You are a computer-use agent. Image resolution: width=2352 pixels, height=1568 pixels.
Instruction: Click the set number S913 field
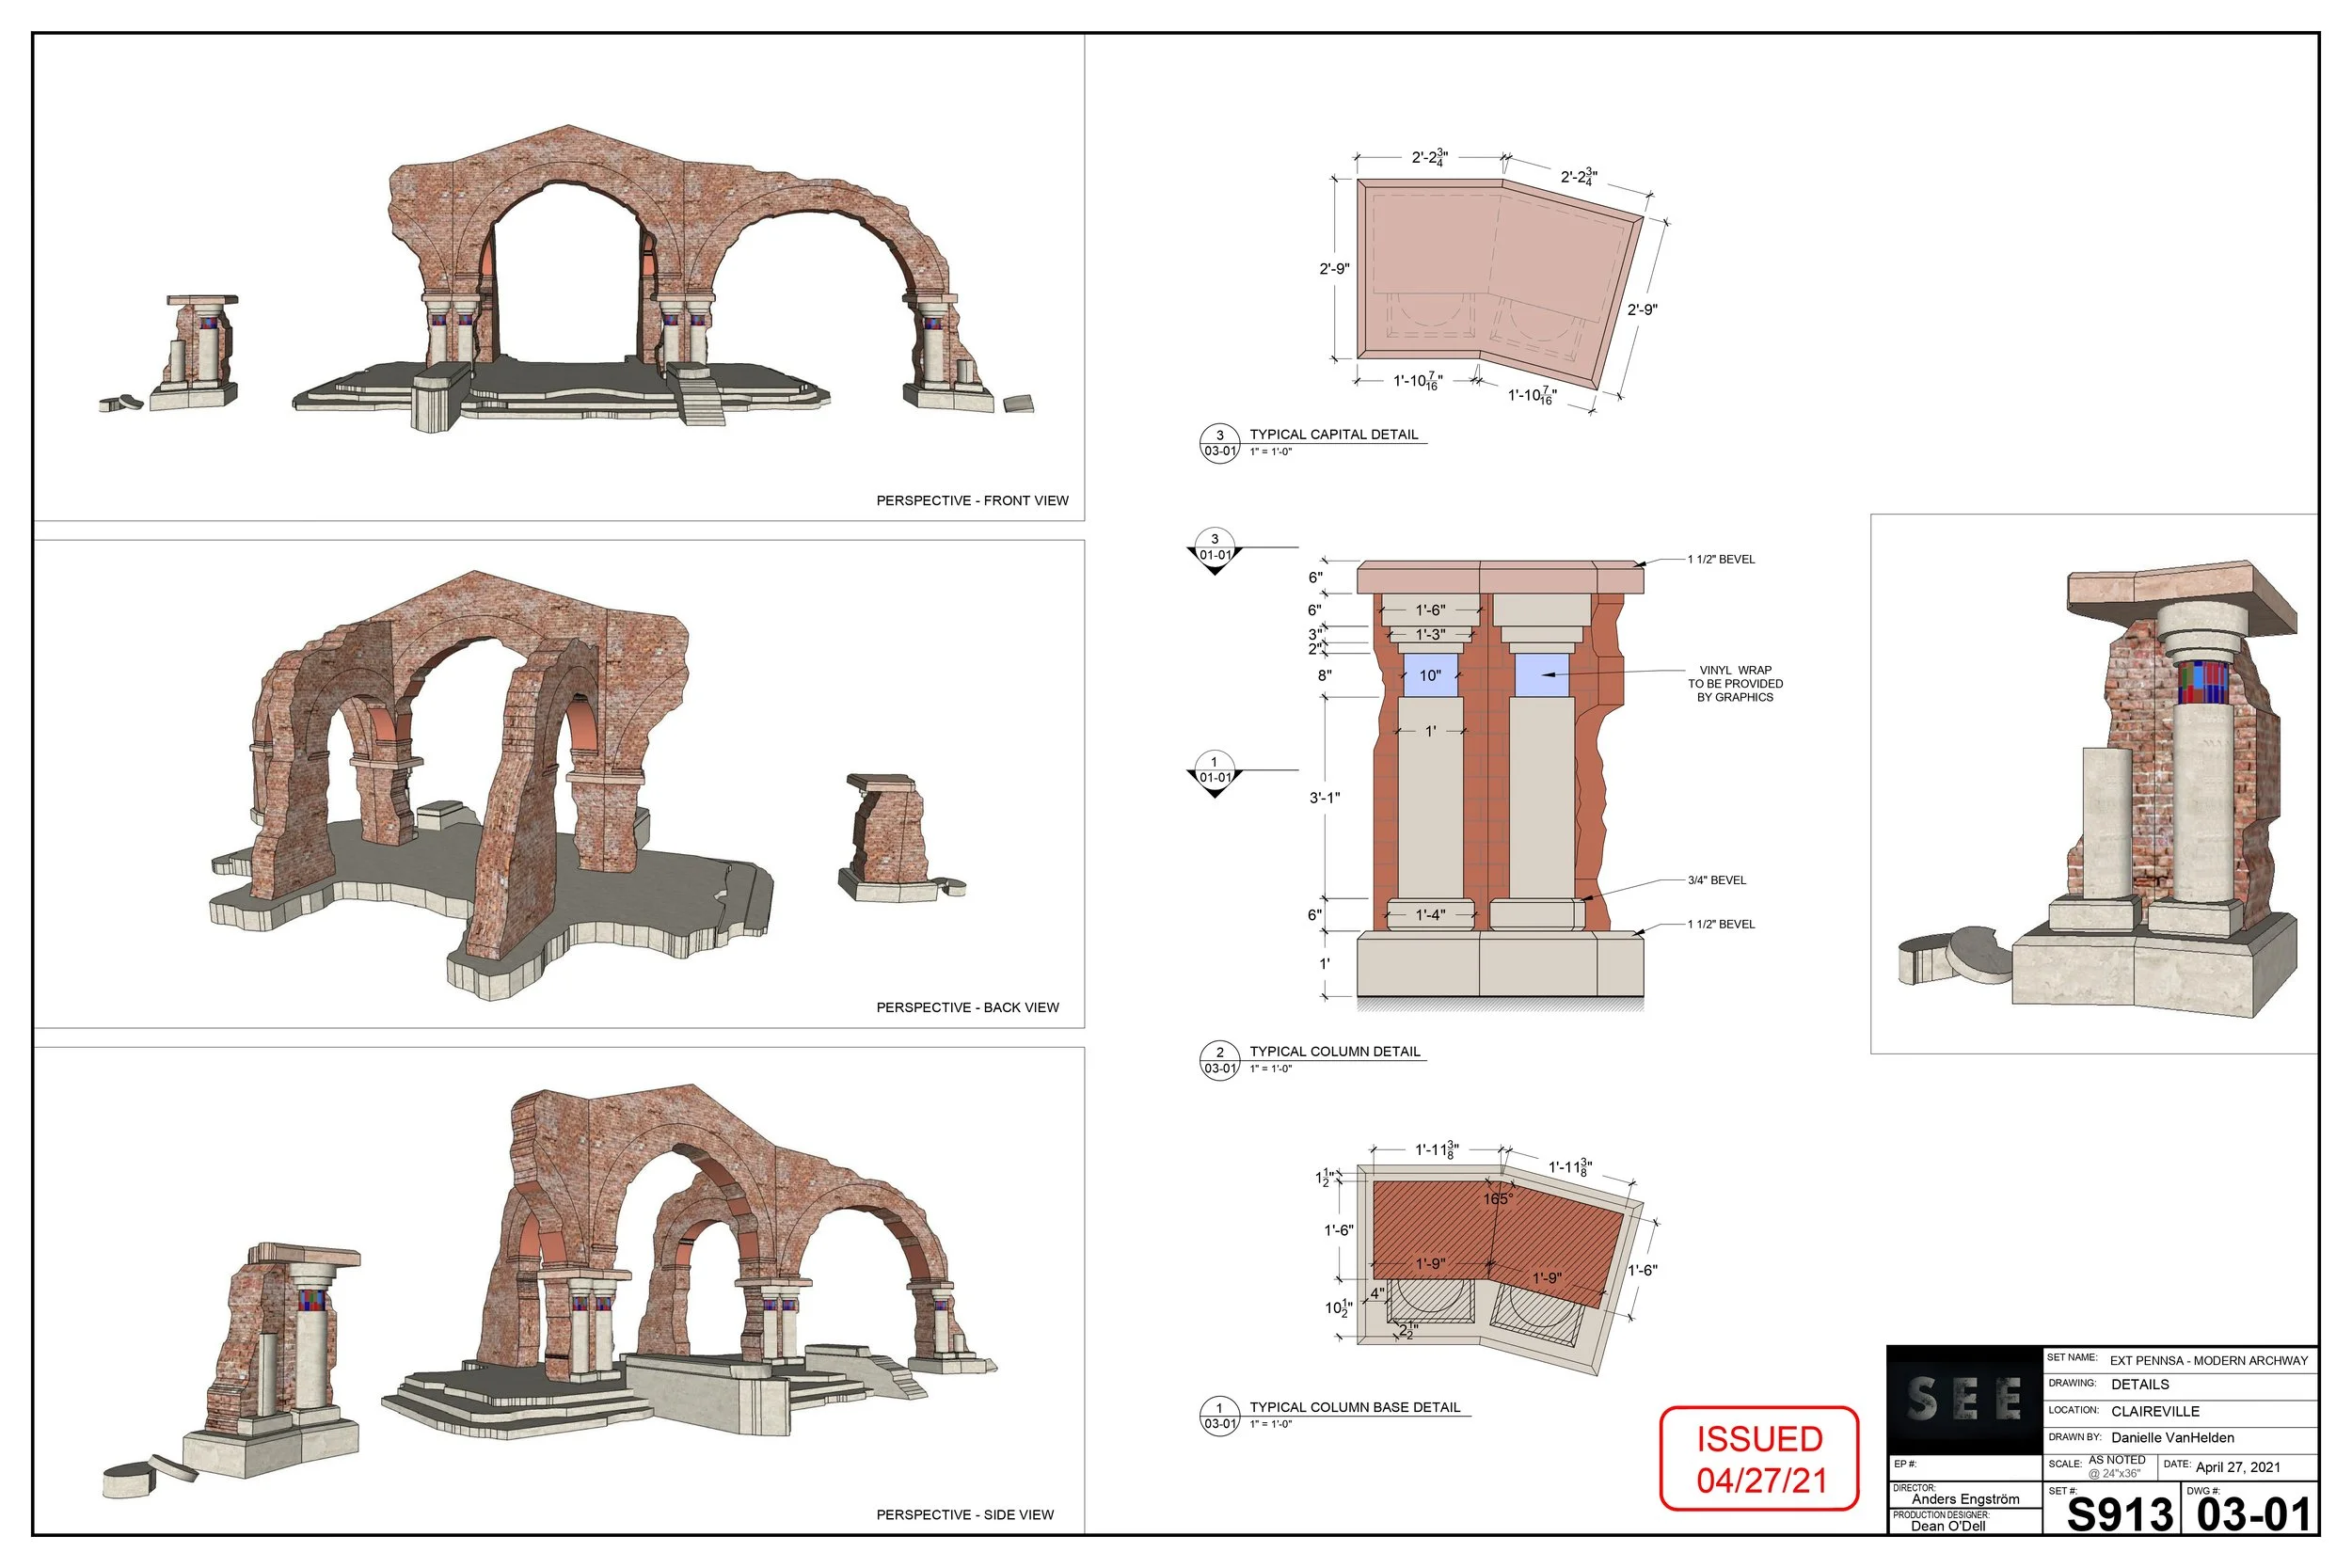[2120, 1515]
